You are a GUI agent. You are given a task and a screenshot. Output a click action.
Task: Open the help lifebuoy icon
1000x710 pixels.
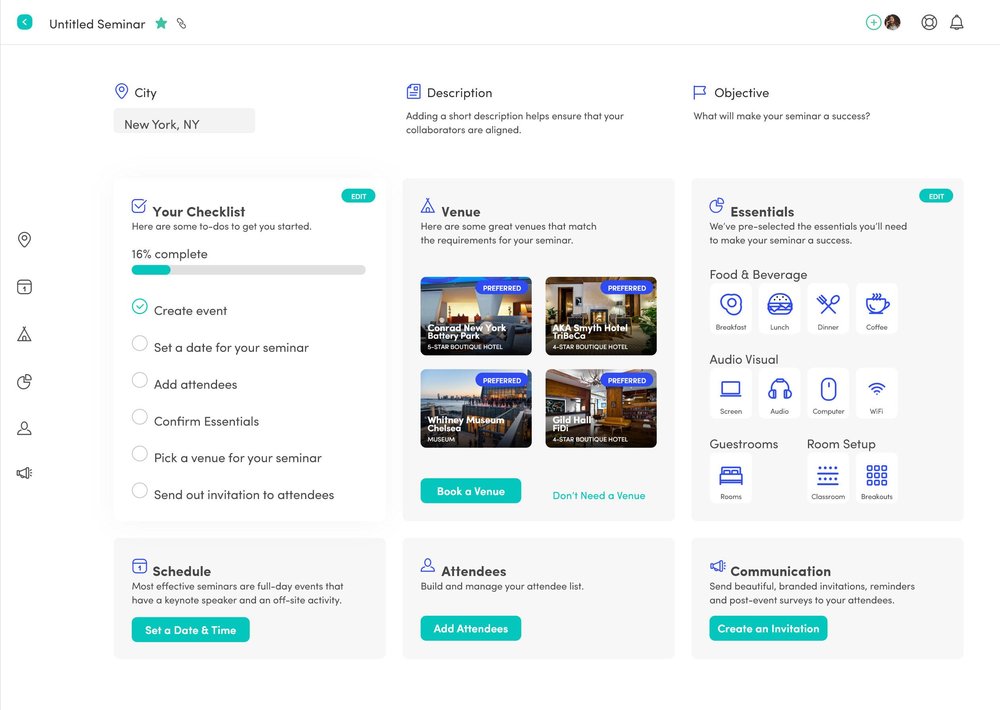(x=929, y=22)
